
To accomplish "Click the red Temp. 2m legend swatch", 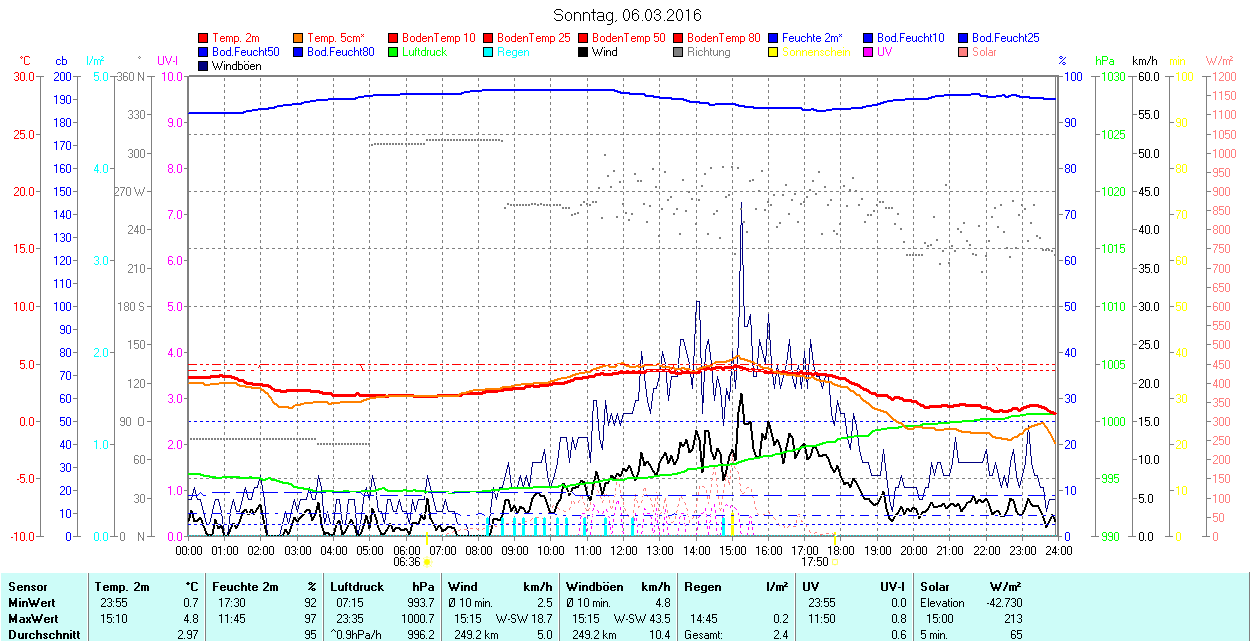I will point(204,38).
